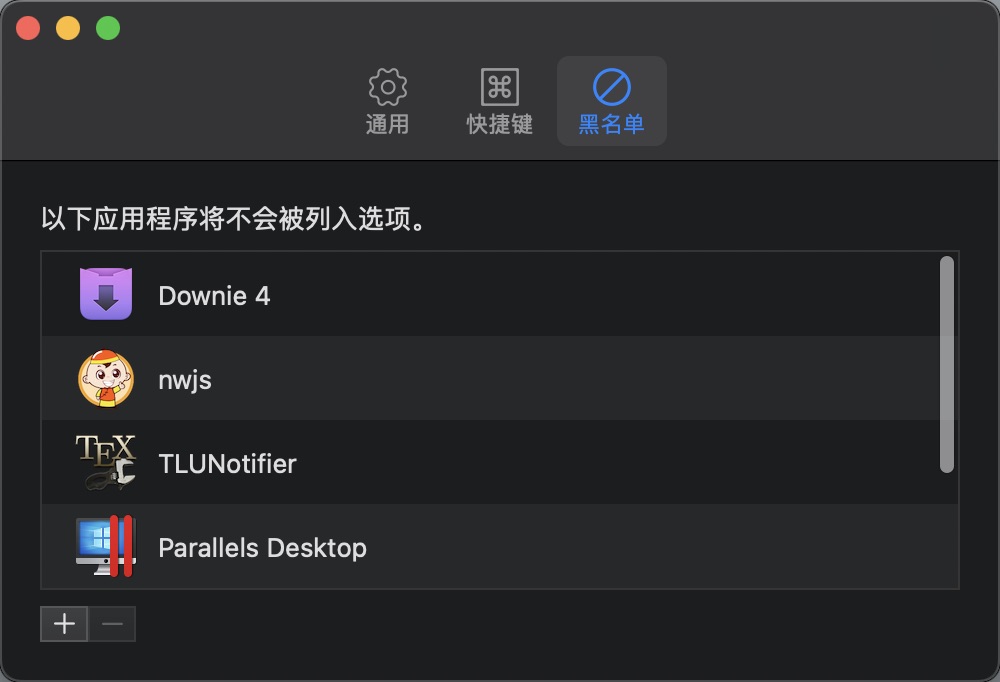
Task: Close the preferences window with red button
Action: point(28,28)
